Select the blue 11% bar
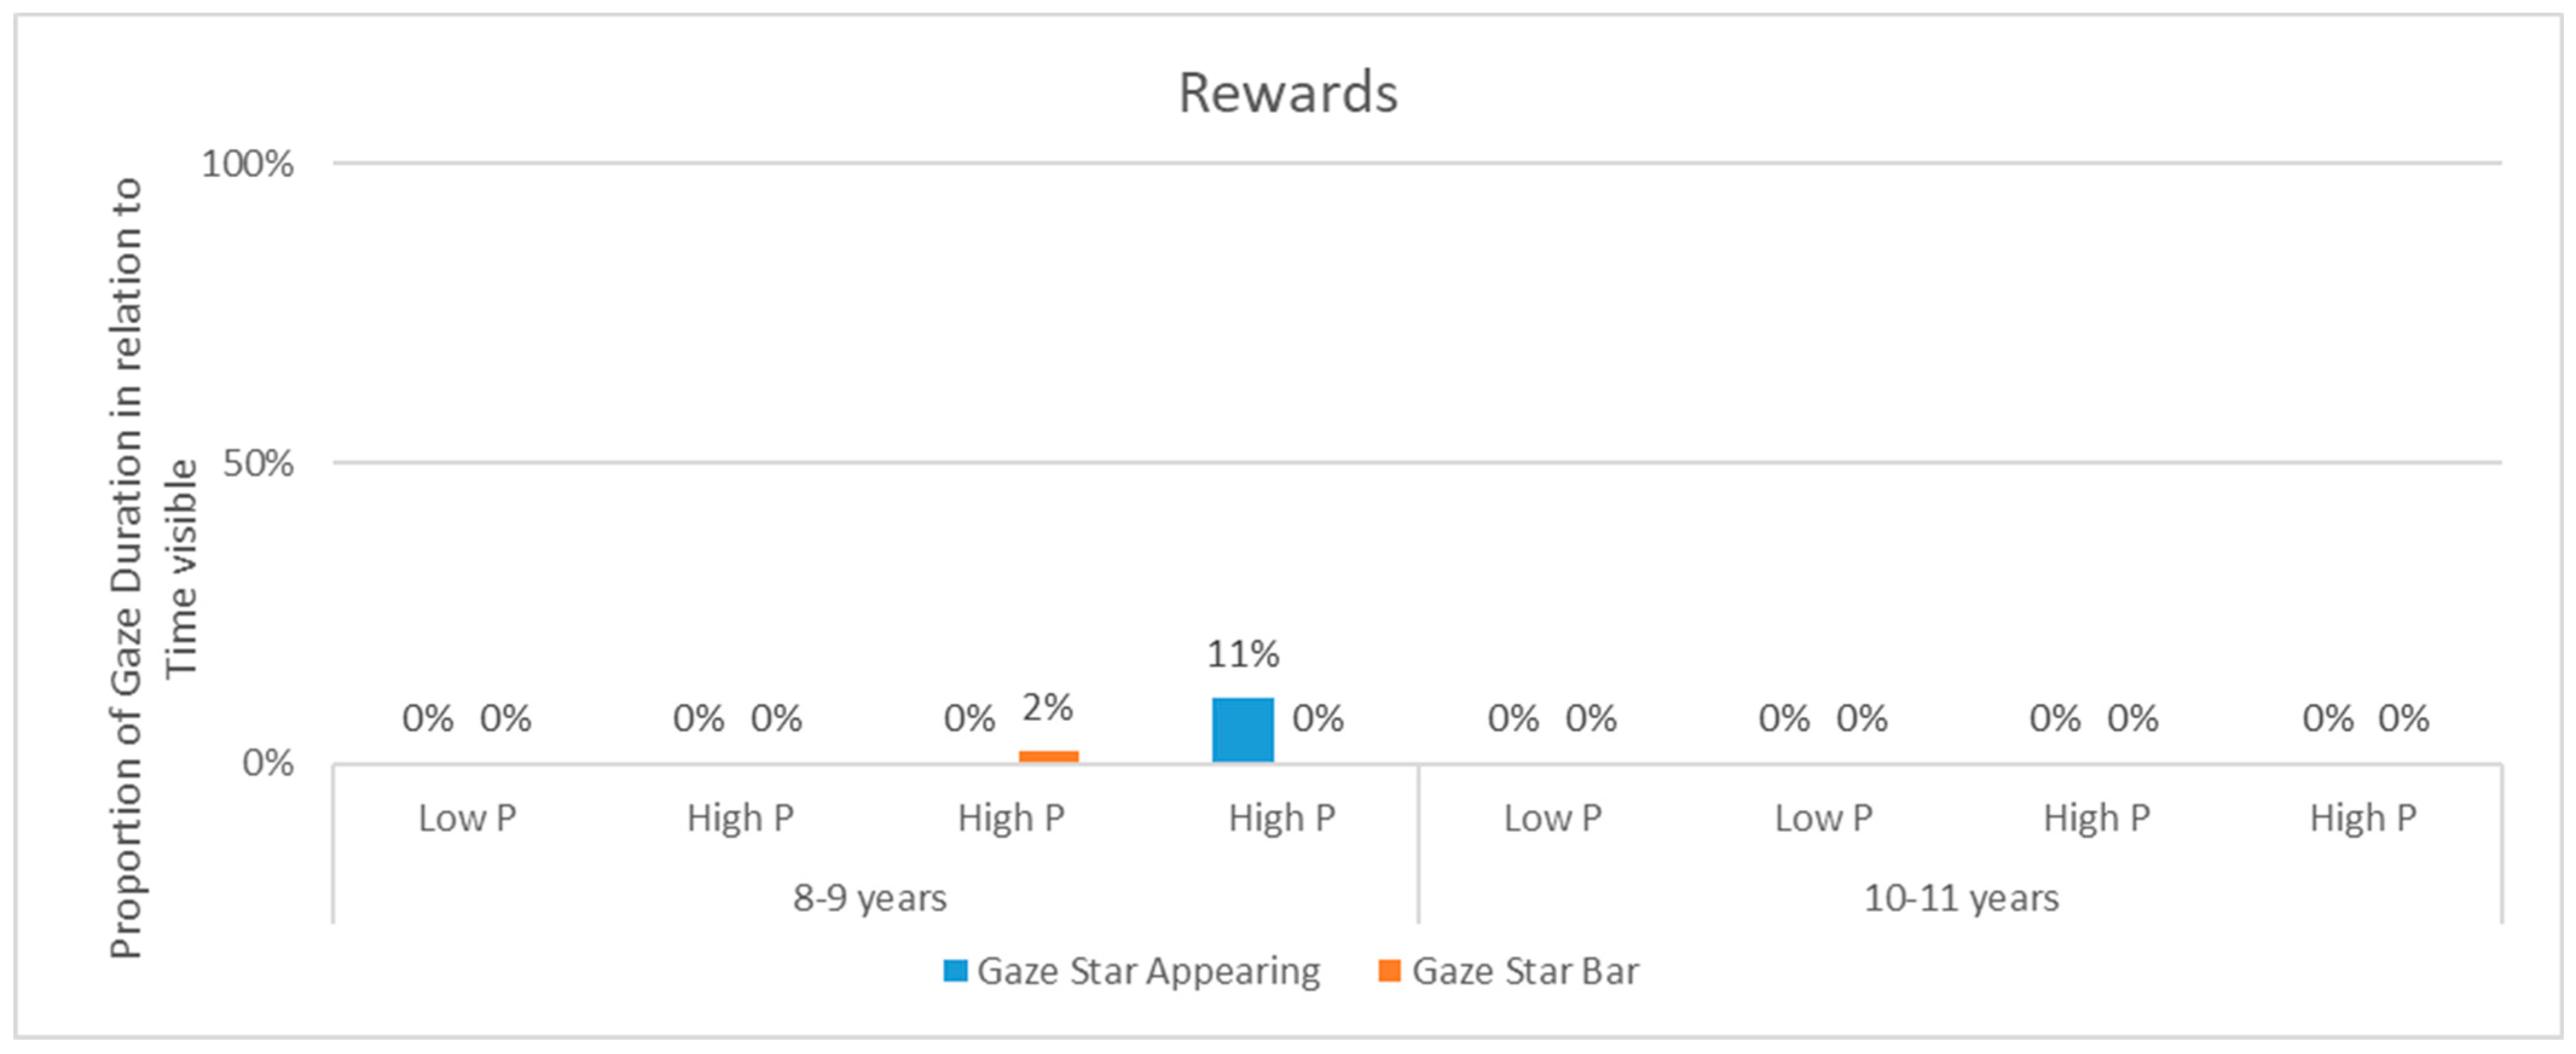The width and height of the screenshot is (2576, 1054). [x=1242, y=730]
